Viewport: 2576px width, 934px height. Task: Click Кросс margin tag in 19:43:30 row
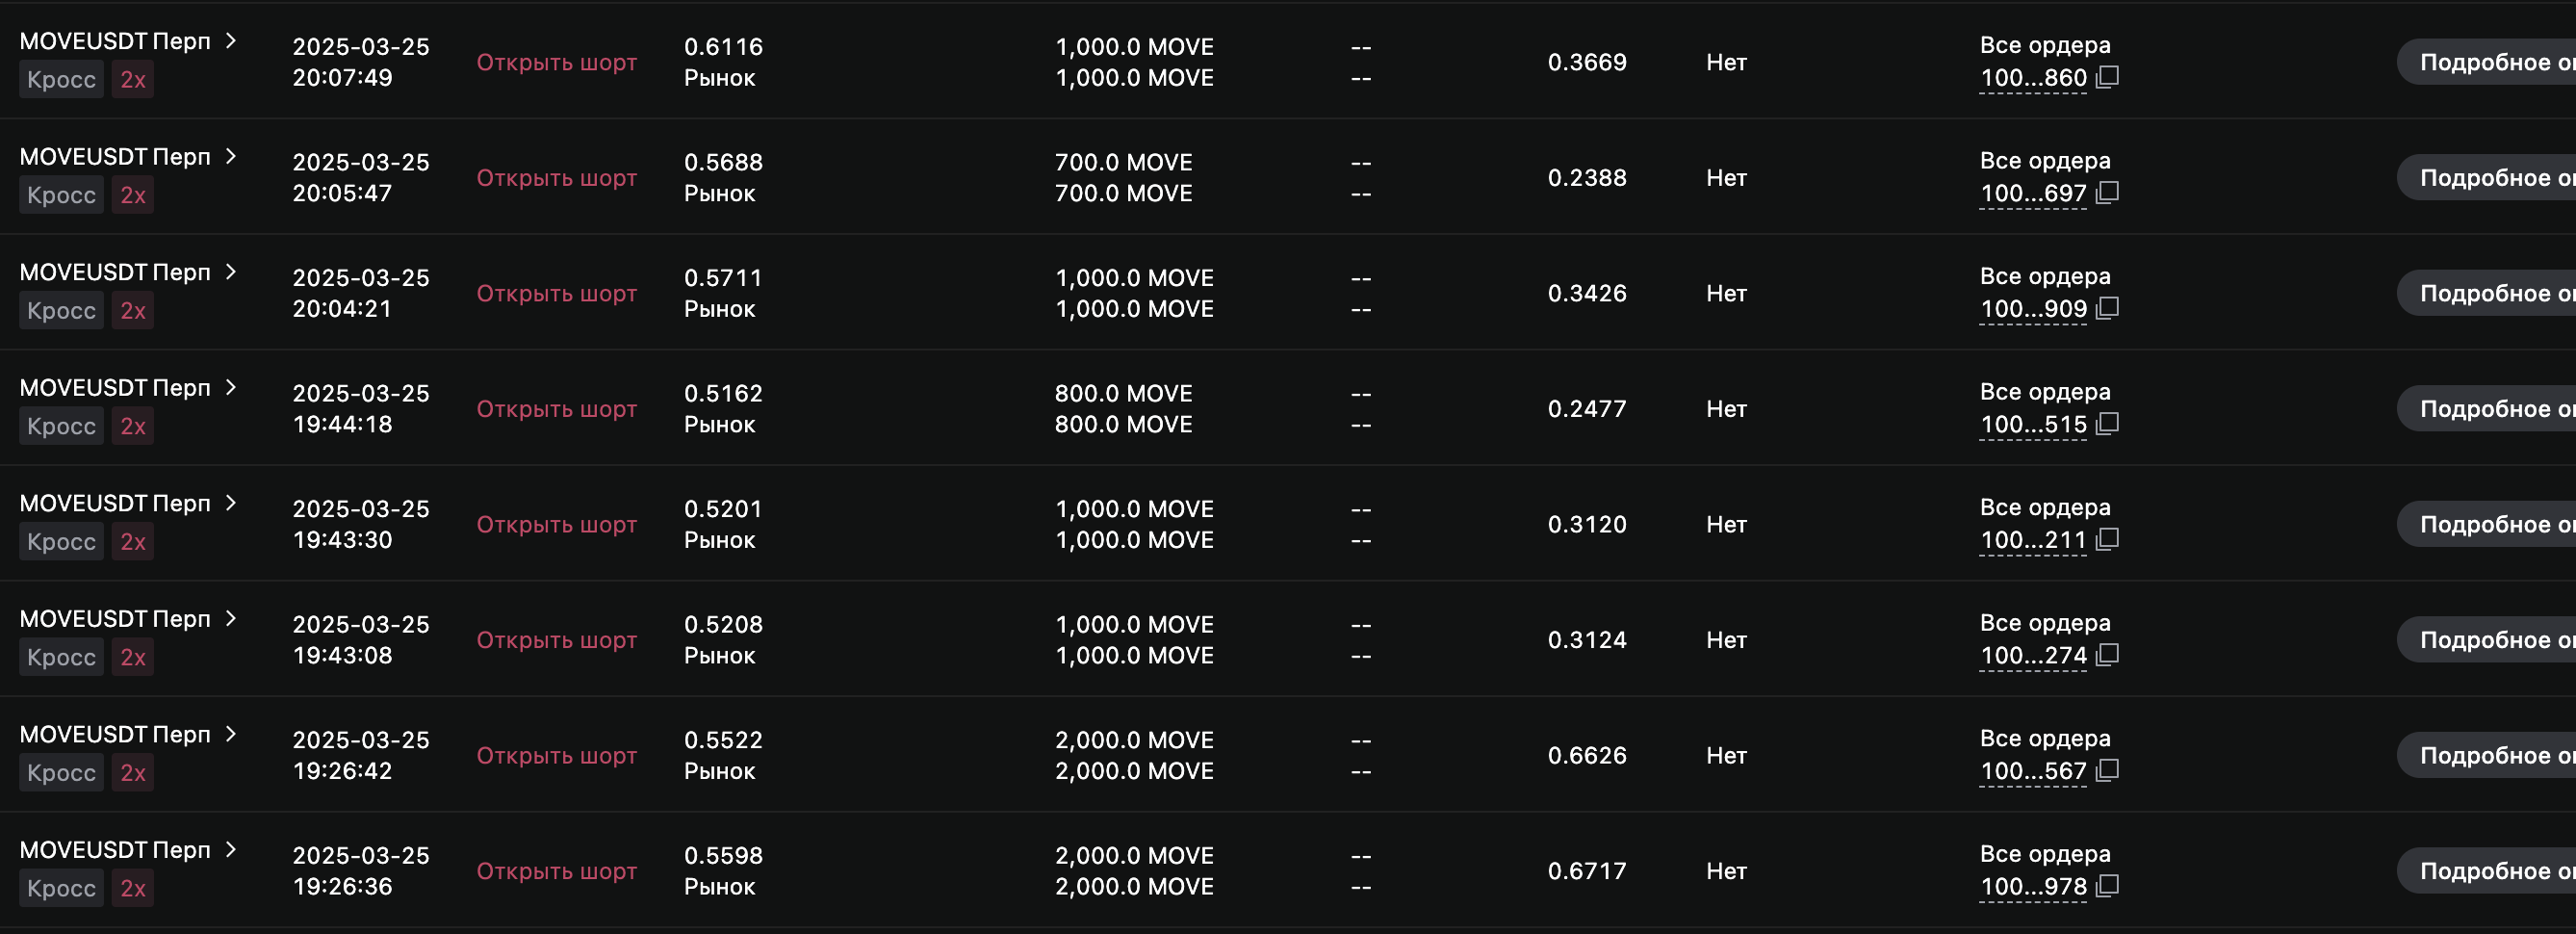point(61,542)
